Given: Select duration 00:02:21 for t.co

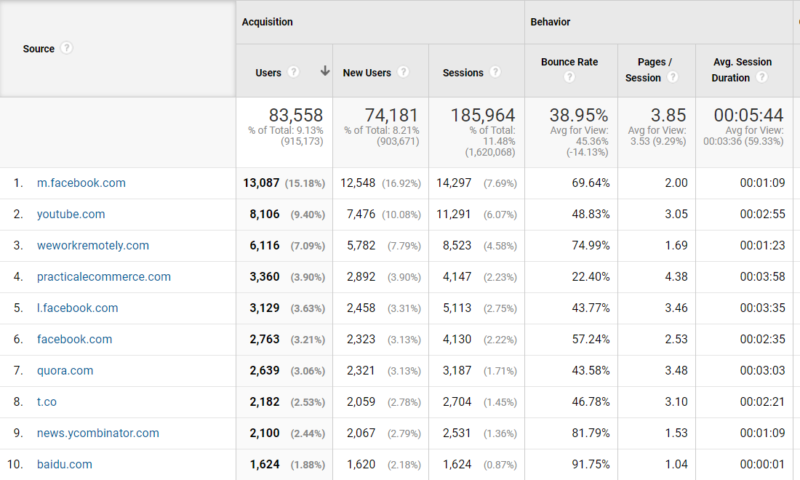Looking at the screenshot, I should [762, 402].
